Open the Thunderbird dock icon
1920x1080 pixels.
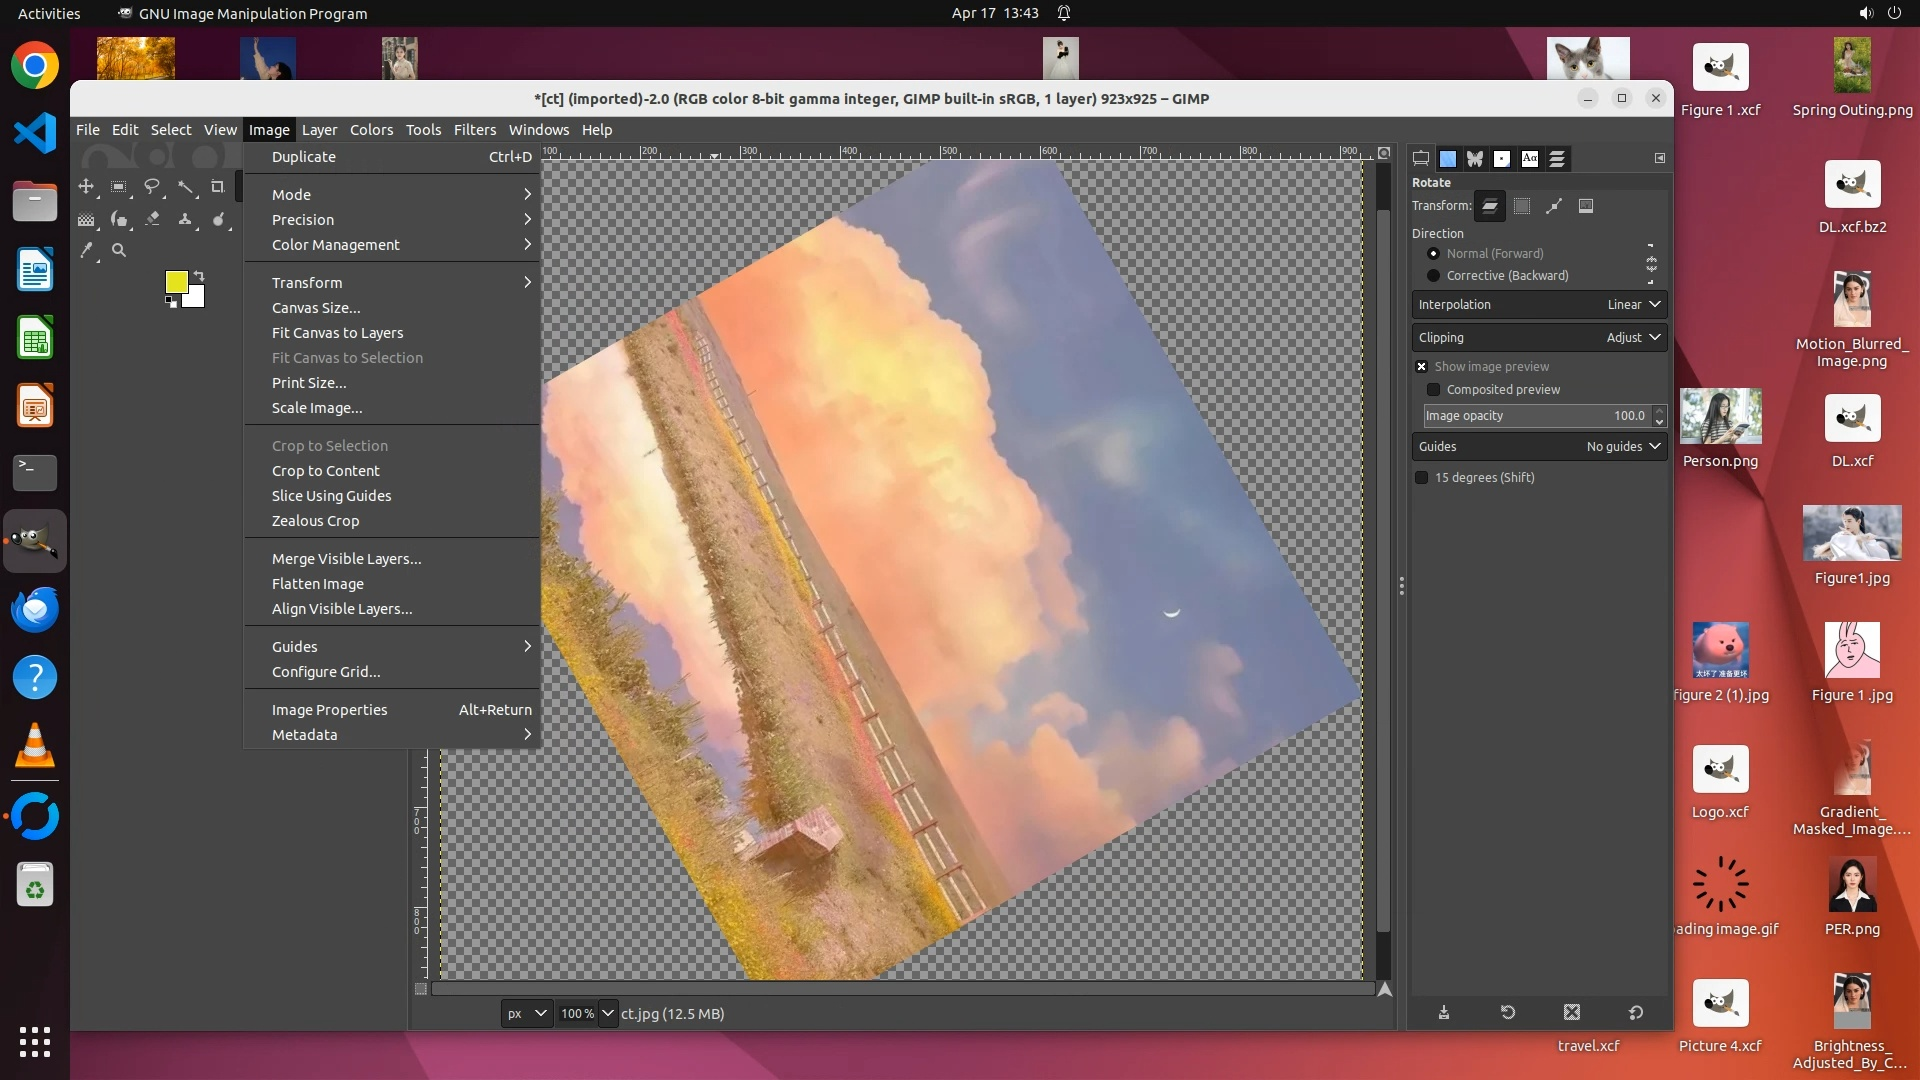click(35, 609)
